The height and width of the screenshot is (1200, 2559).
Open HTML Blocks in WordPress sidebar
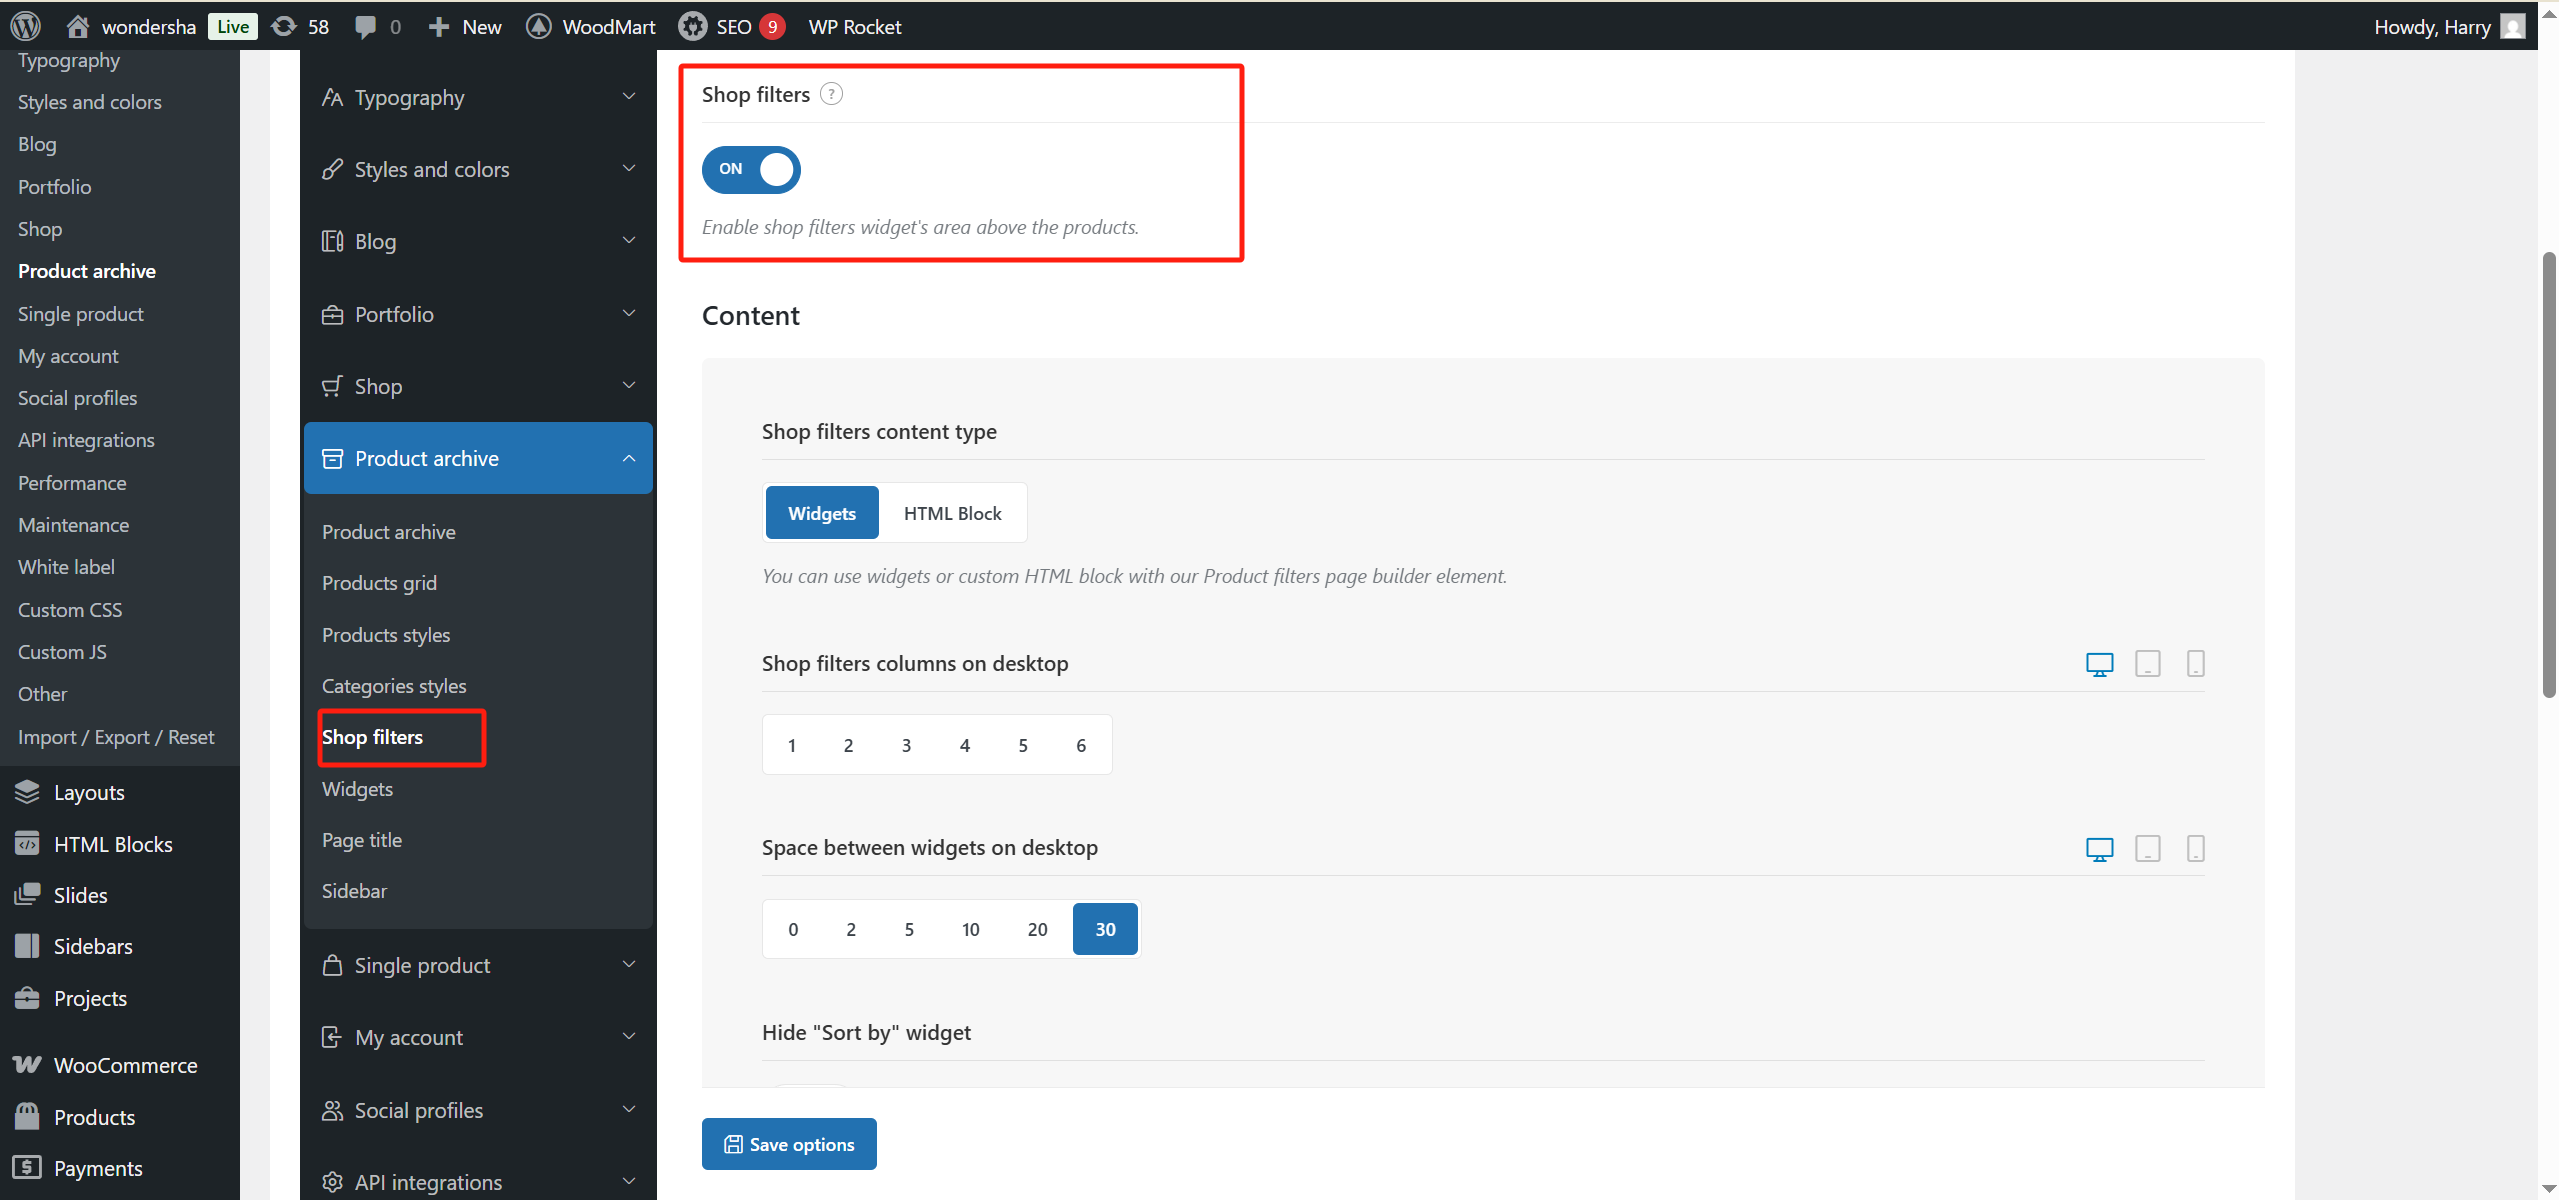tap(113, 844)
